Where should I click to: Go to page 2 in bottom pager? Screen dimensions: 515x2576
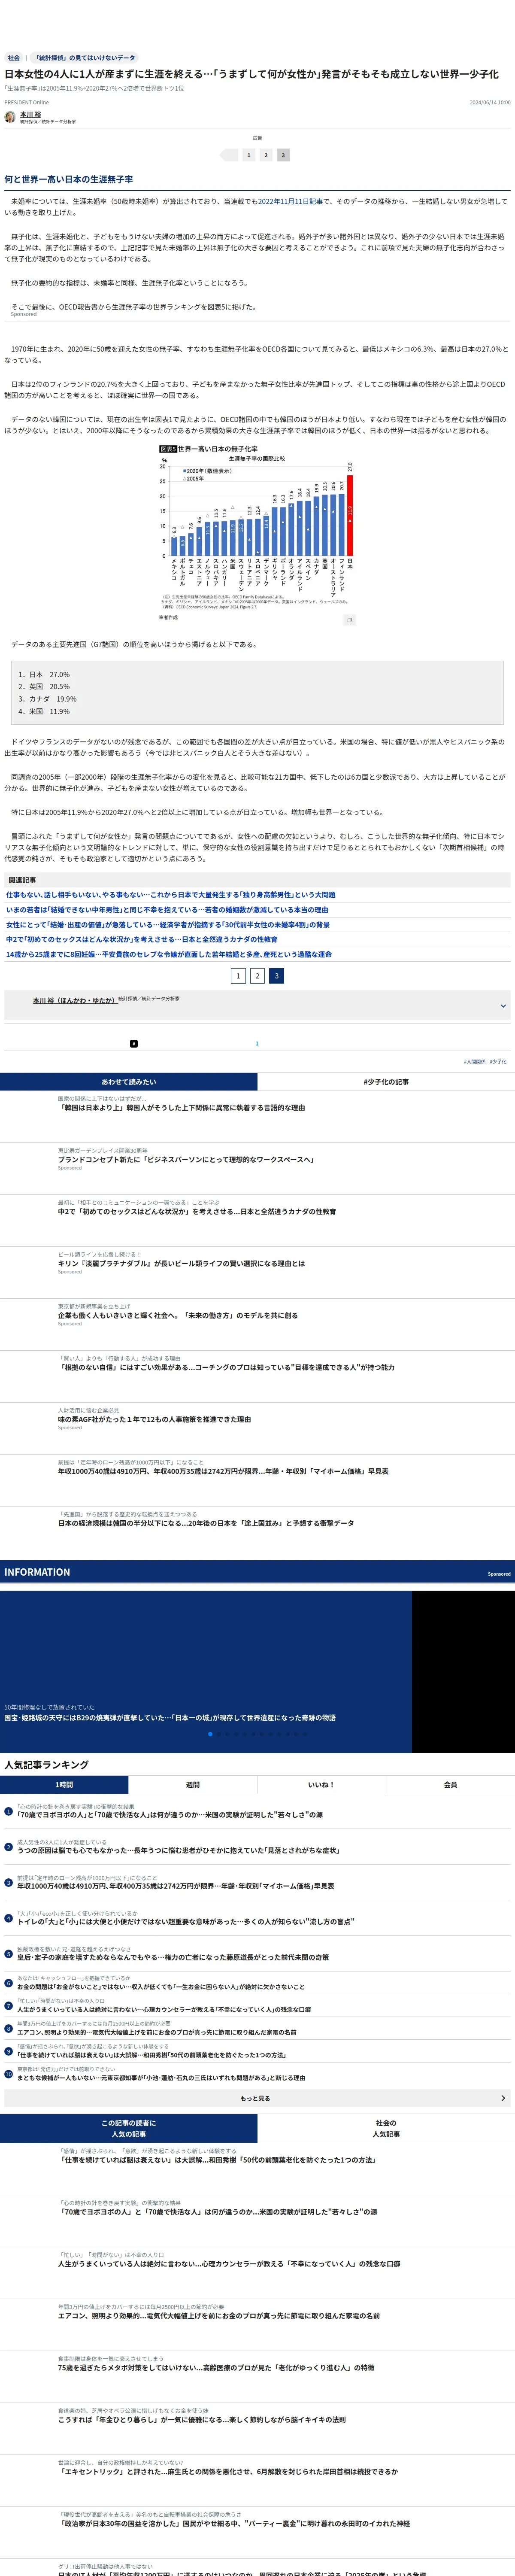coord(257,976)
